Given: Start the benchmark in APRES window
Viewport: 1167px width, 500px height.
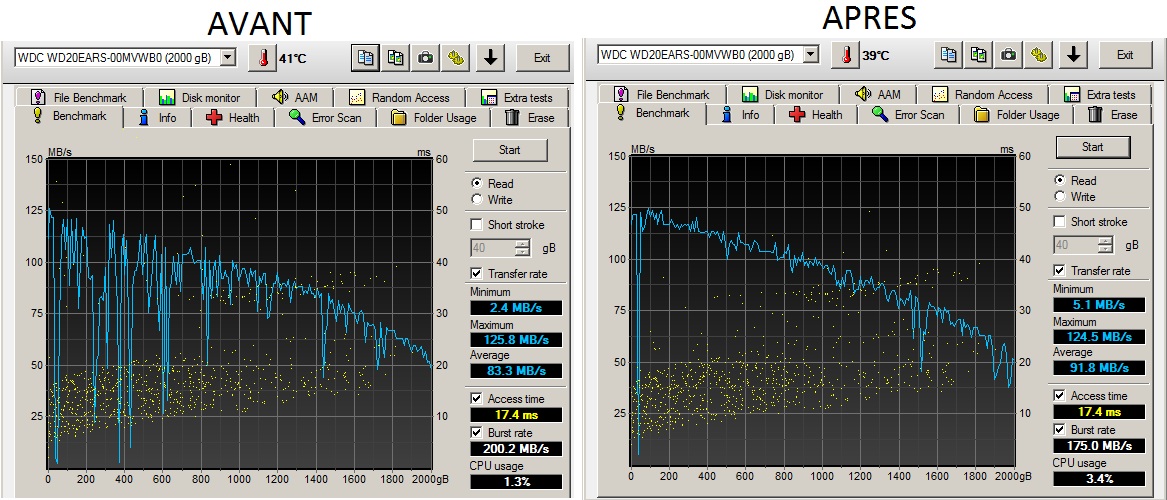Looking at the screenshot, I should pos(1093,147).
